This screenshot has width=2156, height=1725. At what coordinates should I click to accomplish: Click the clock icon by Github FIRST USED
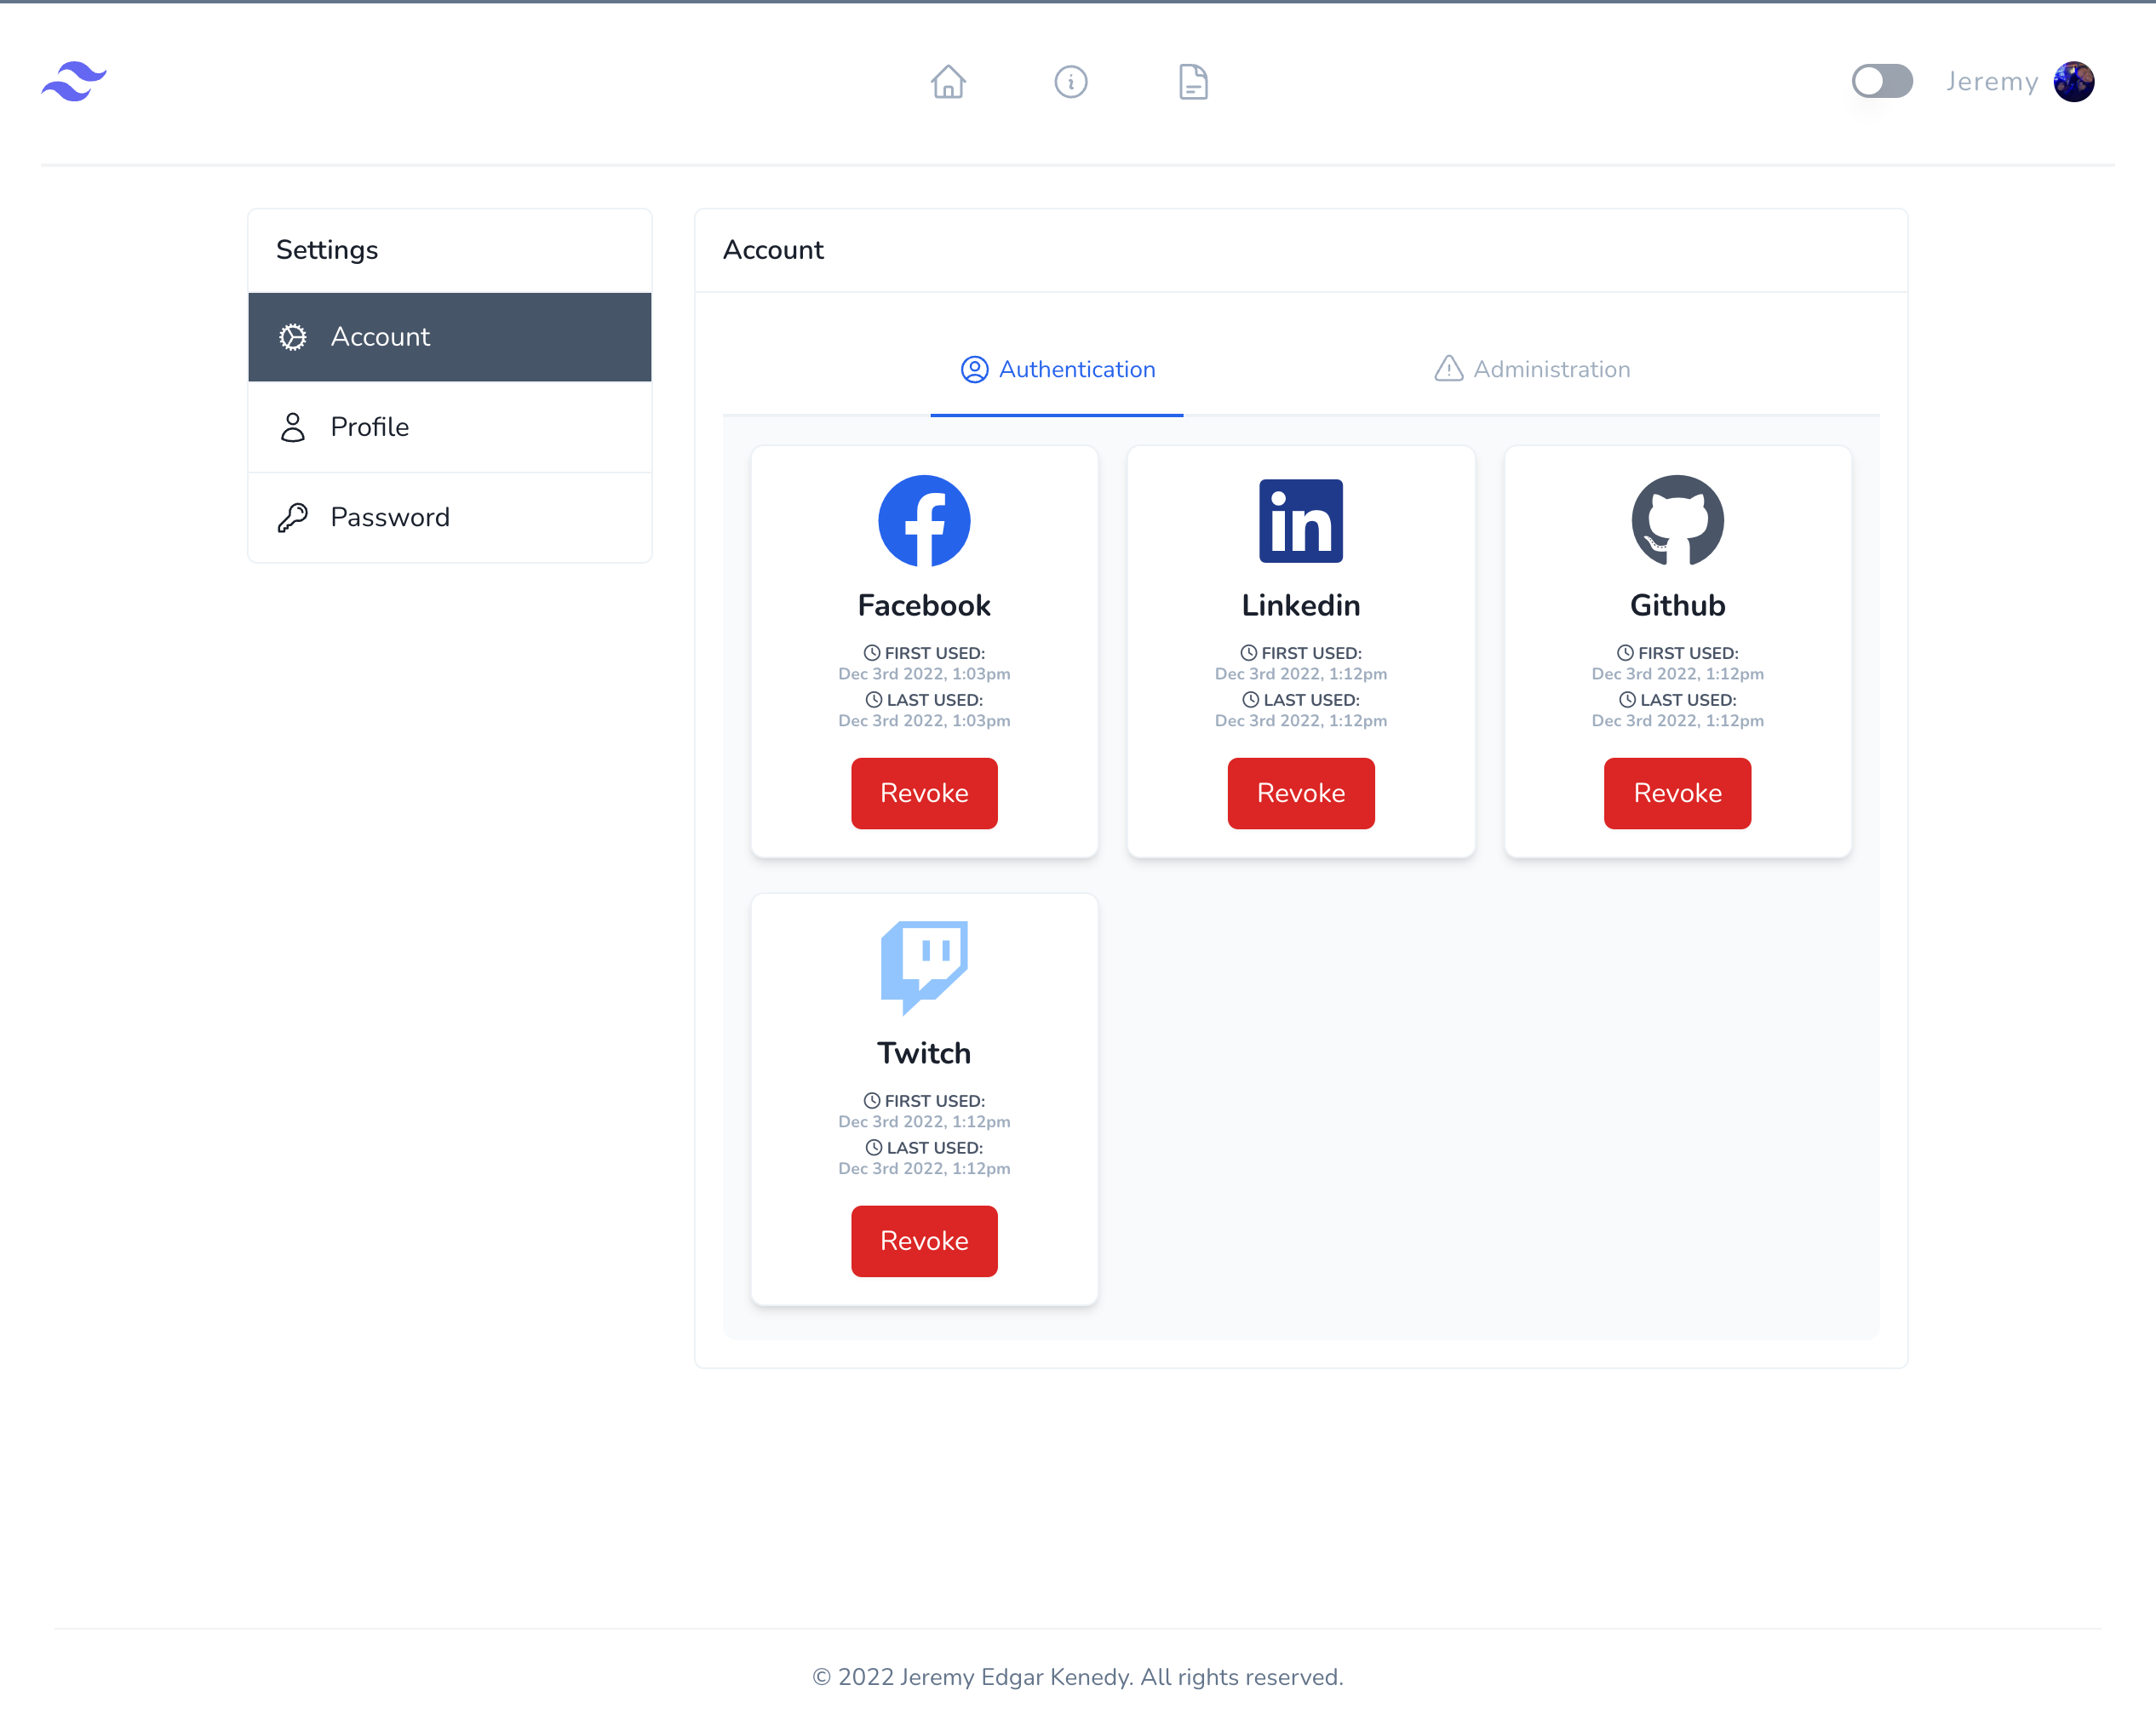1626,653
